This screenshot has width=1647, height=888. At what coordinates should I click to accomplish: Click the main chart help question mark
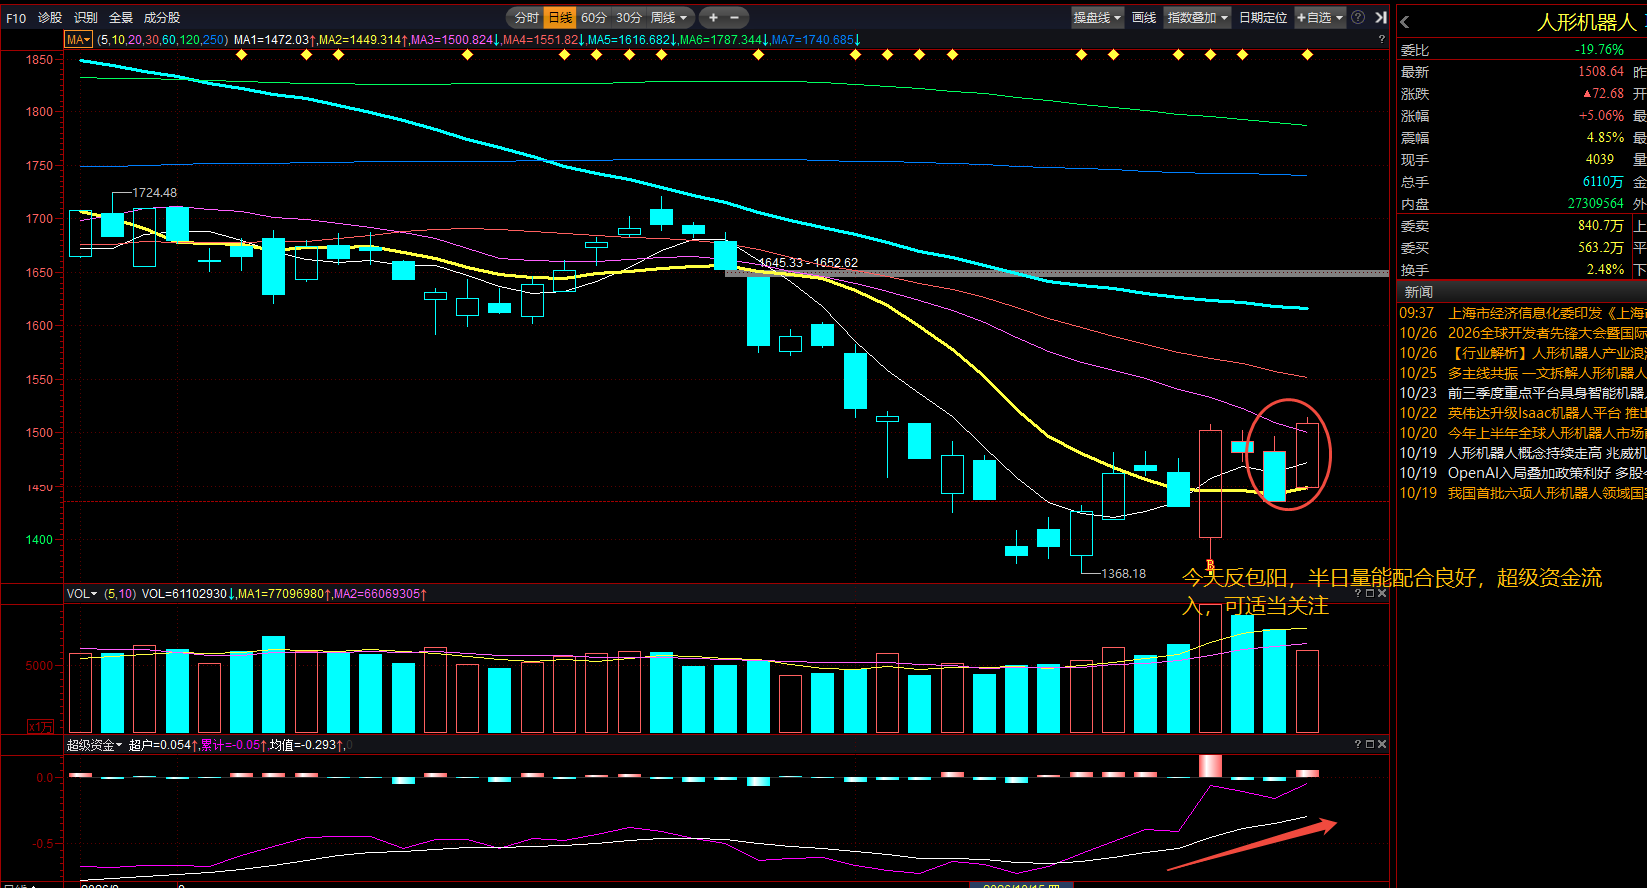click(1382, 40)
